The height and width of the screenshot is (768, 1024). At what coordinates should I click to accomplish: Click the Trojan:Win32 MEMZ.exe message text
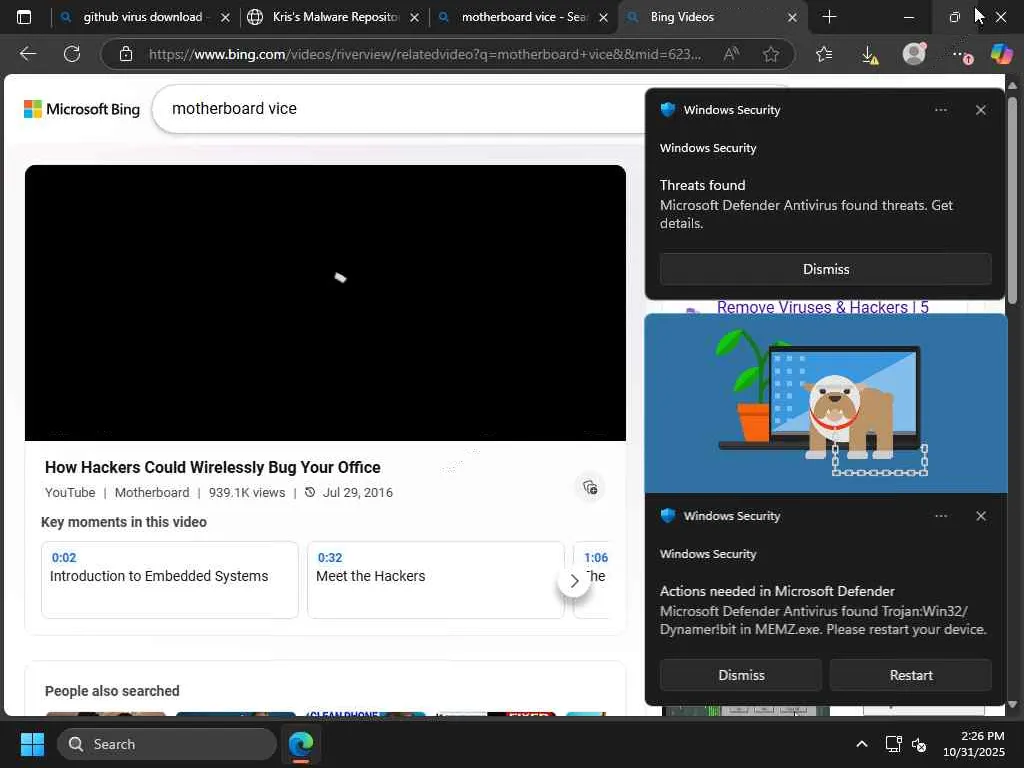pos(823,620)
